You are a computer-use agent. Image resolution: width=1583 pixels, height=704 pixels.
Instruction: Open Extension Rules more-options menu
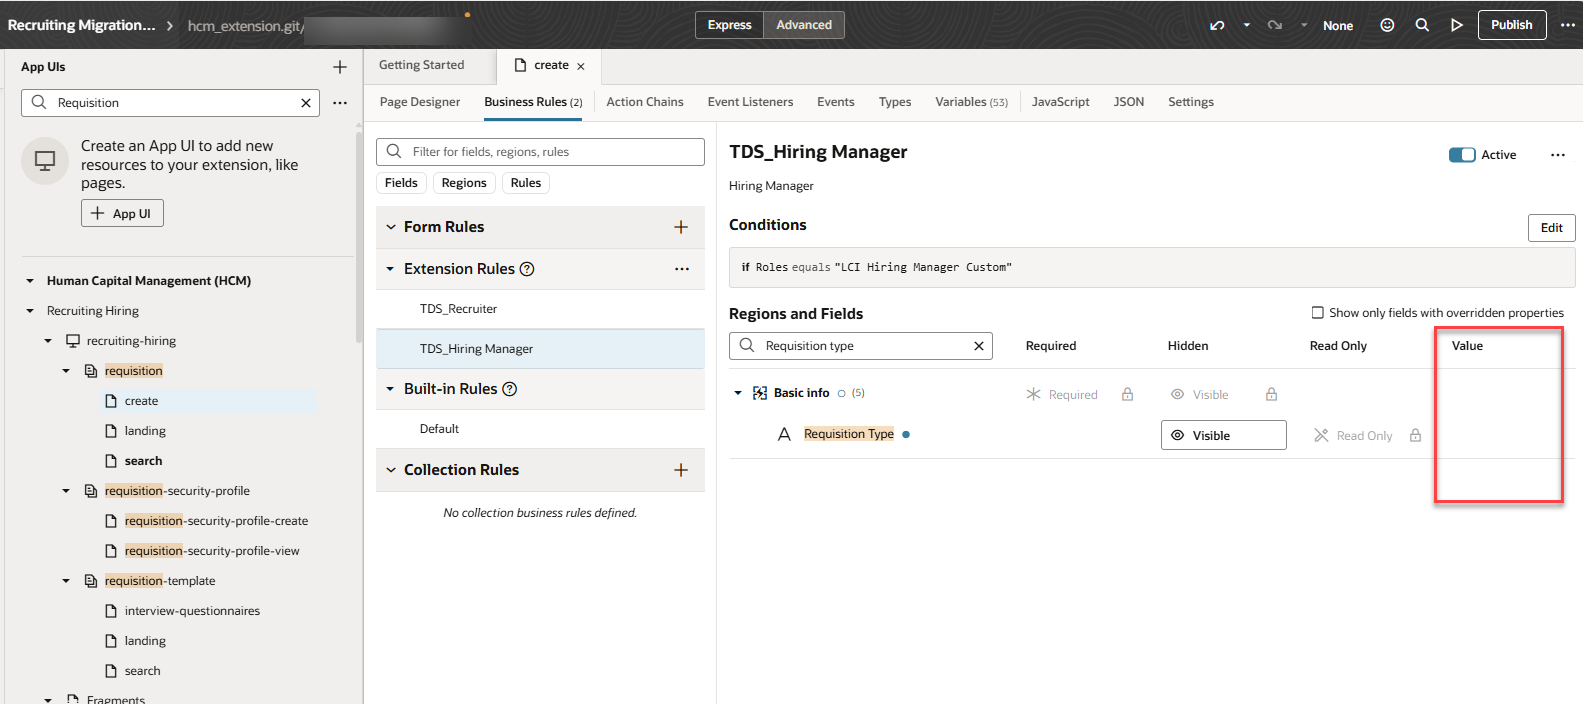(x=682, y=269)
